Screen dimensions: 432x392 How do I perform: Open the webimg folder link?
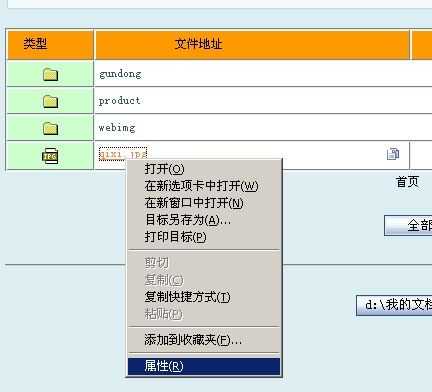[x=117, y=128]
